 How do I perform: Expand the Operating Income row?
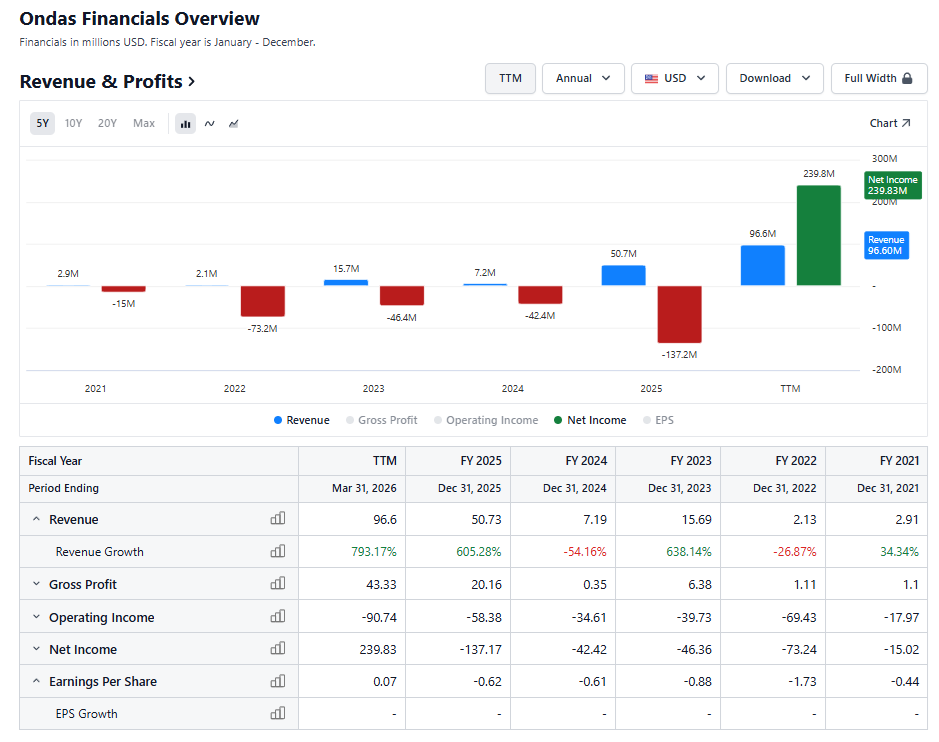click(37, 616)
